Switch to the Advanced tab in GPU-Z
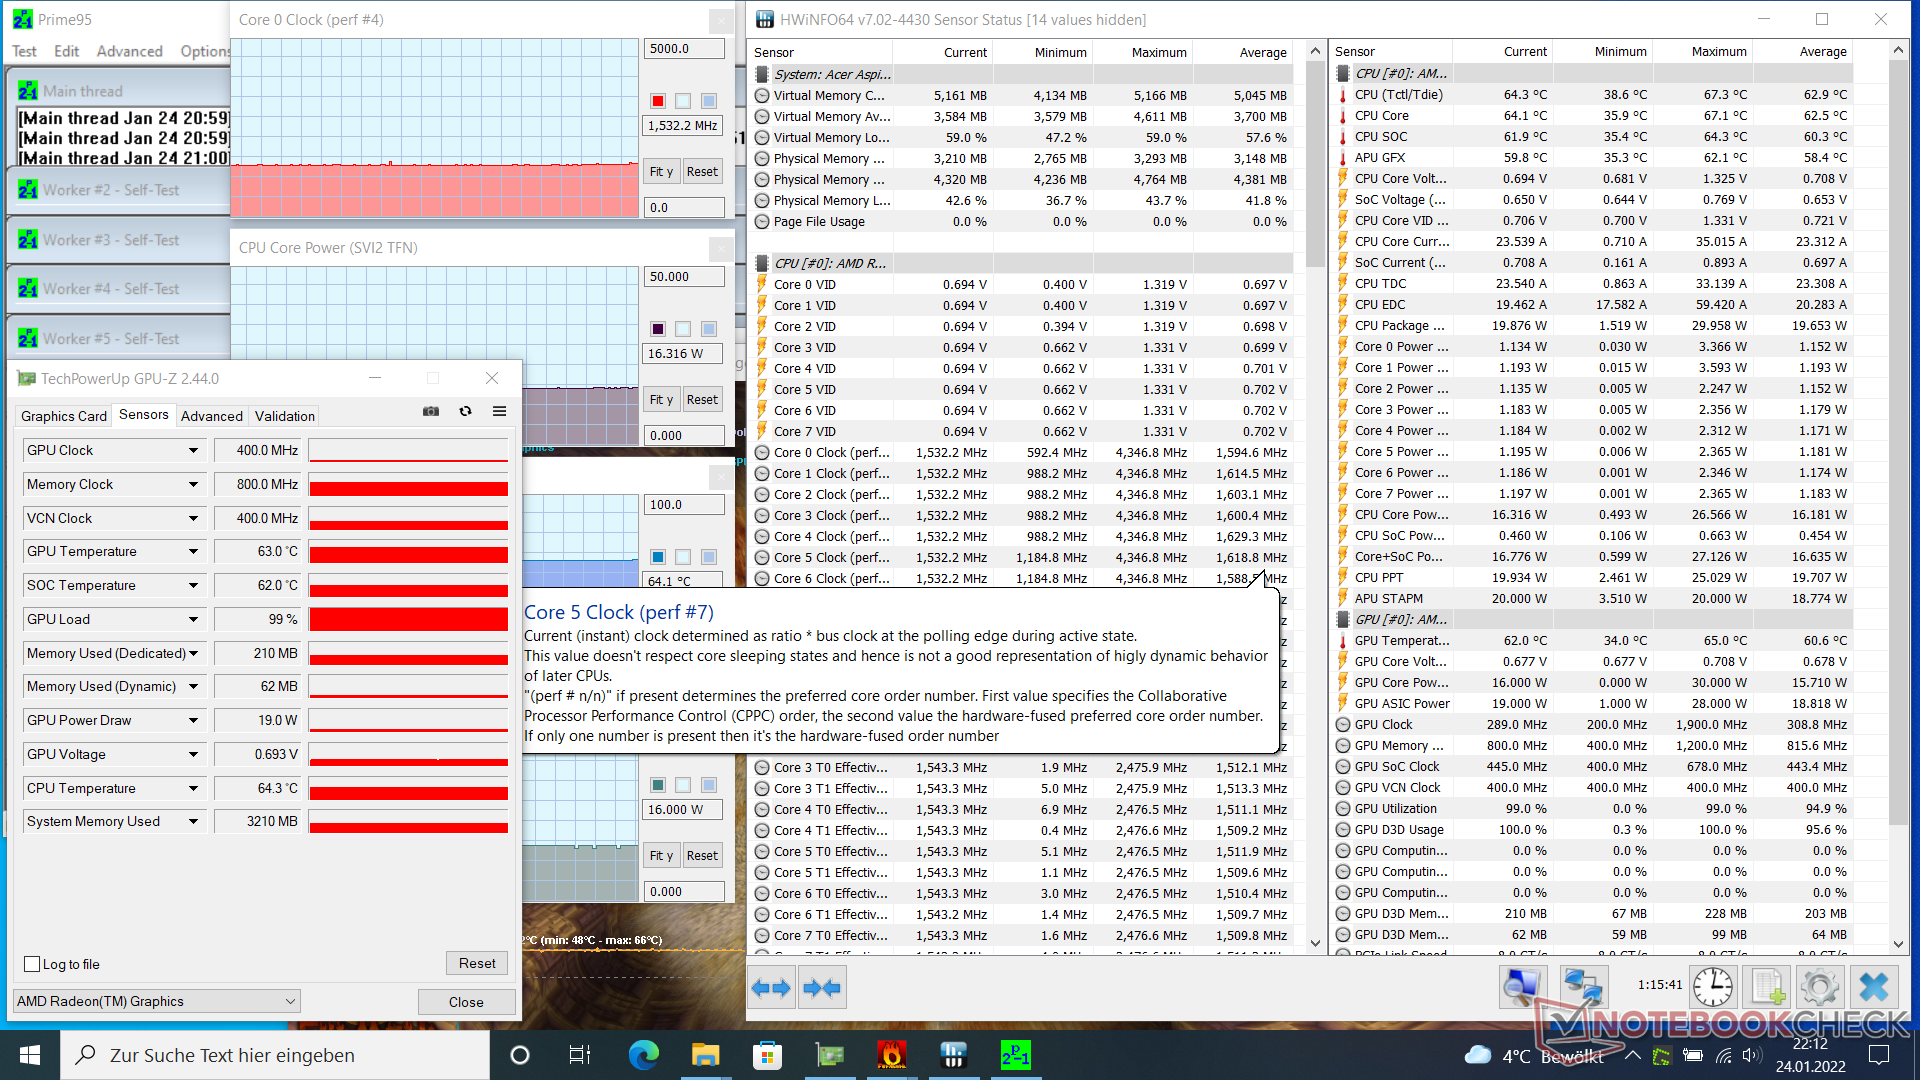 point(211,416)
